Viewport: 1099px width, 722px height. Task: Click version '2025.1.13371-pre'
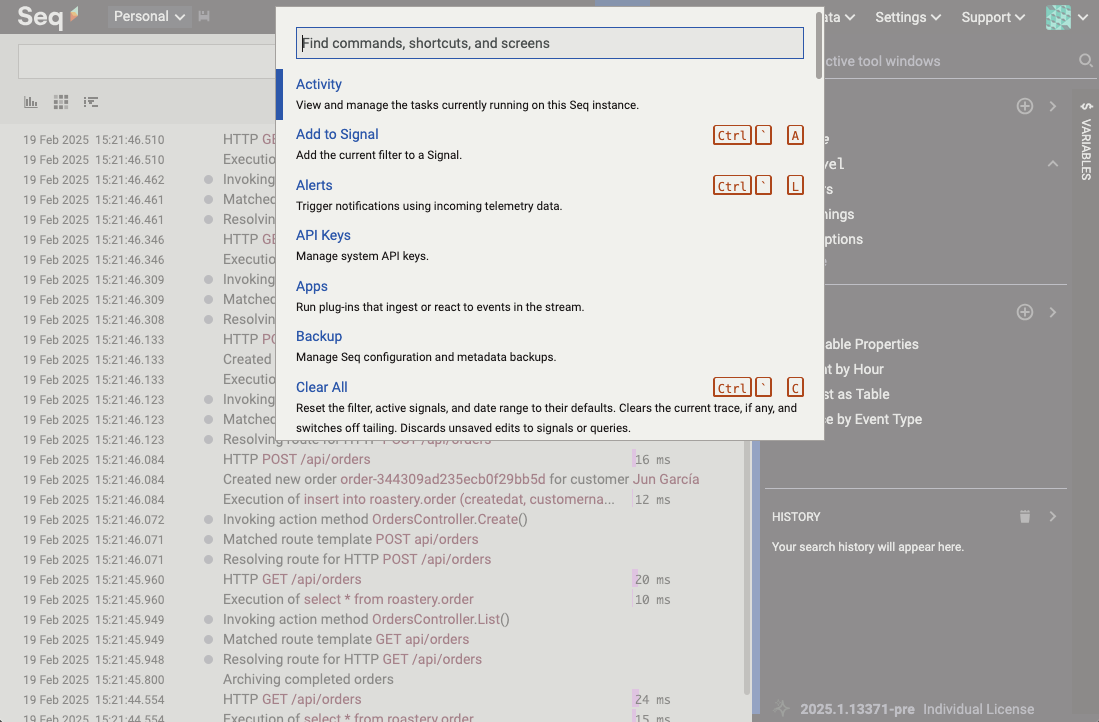[x=858, y=709]
